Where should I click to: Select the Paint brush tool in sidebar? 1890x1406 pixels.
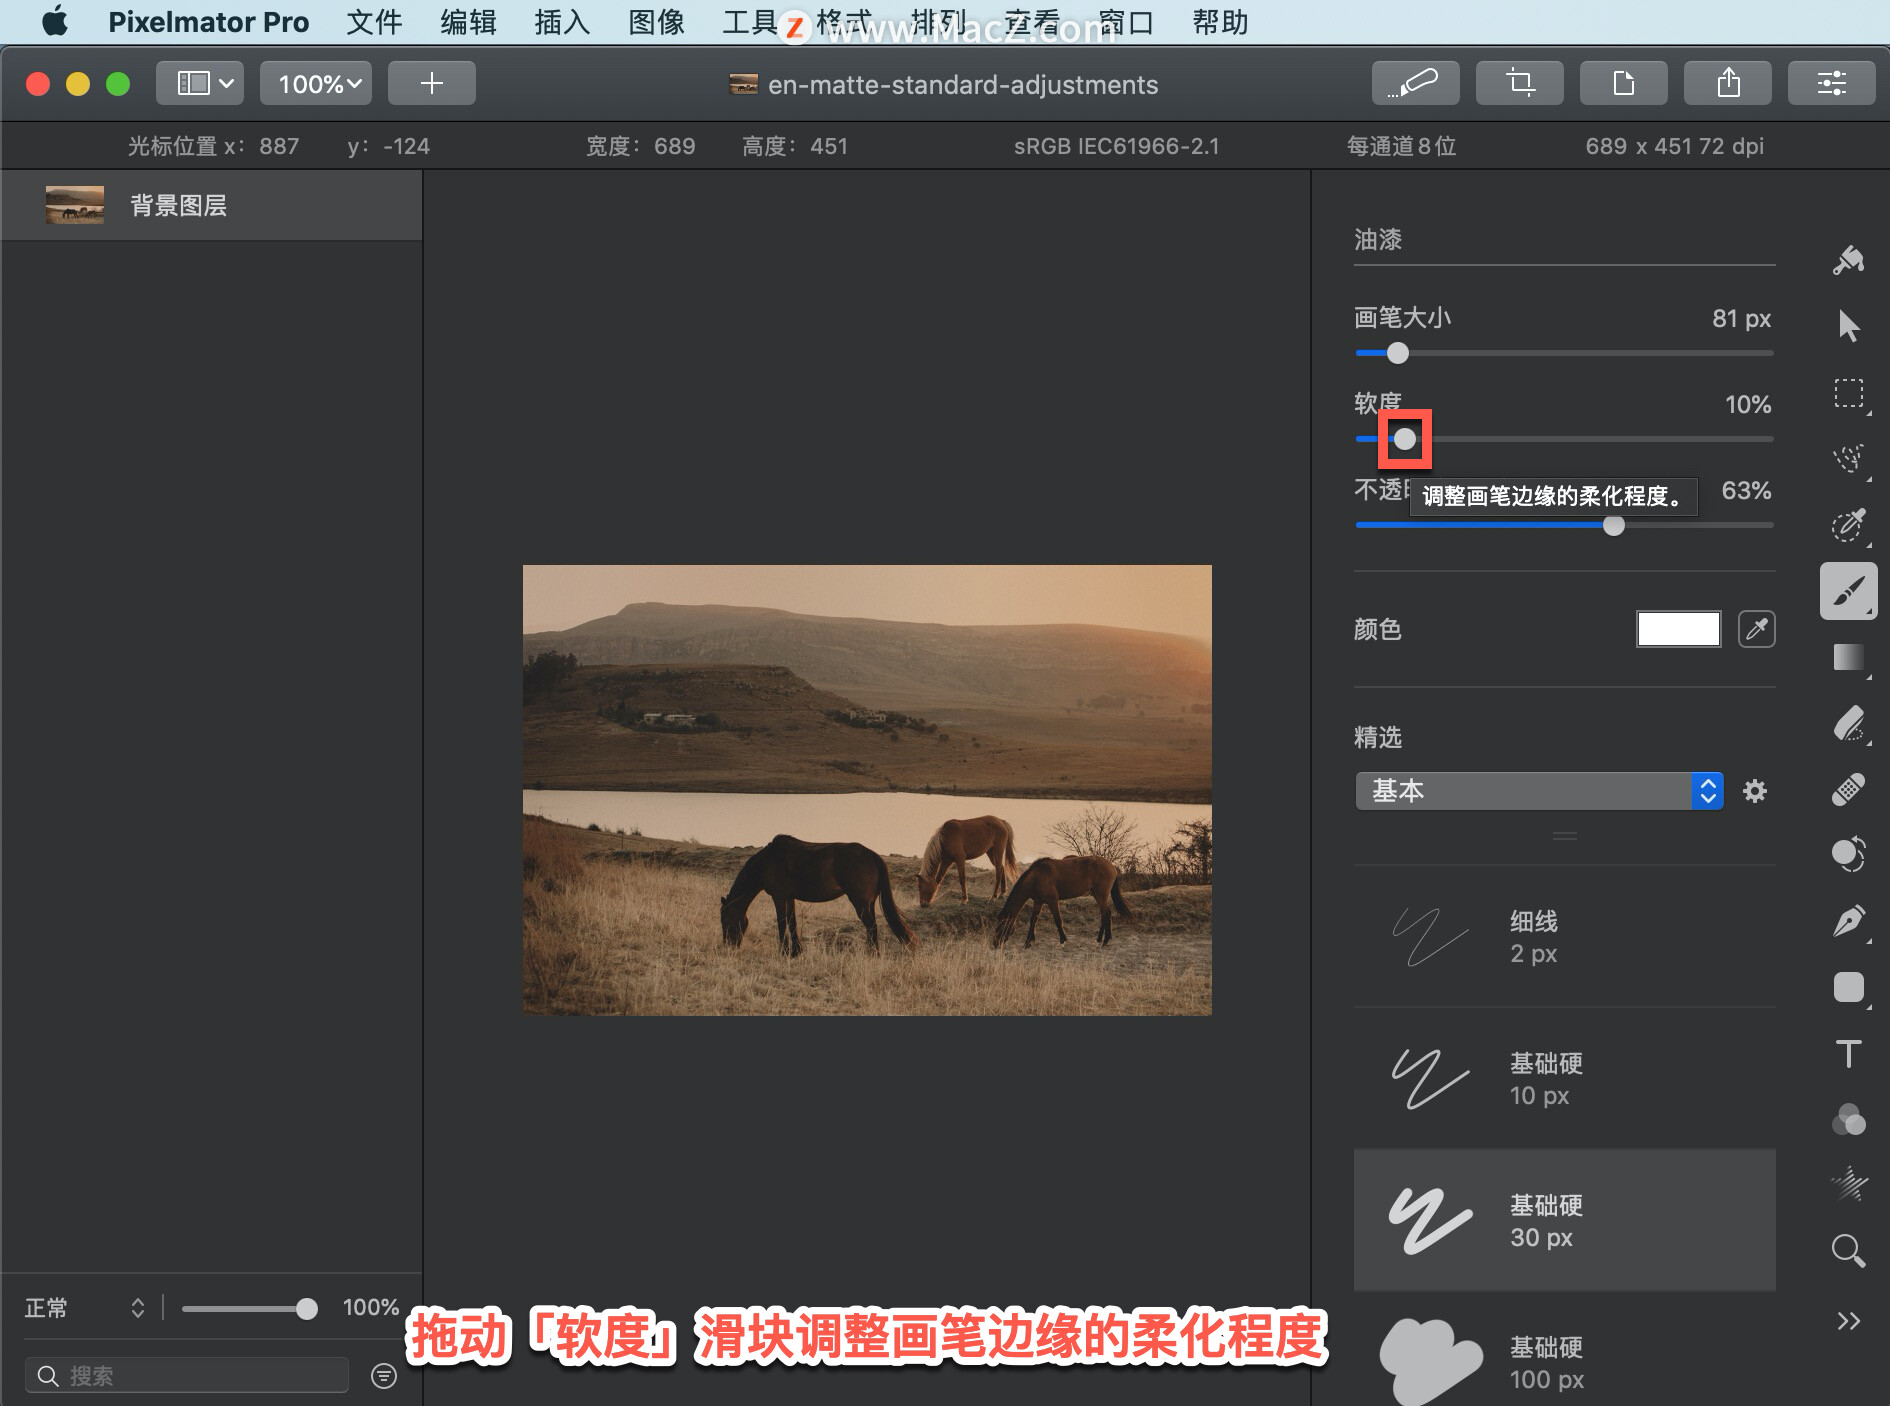tap(1848, 591)
